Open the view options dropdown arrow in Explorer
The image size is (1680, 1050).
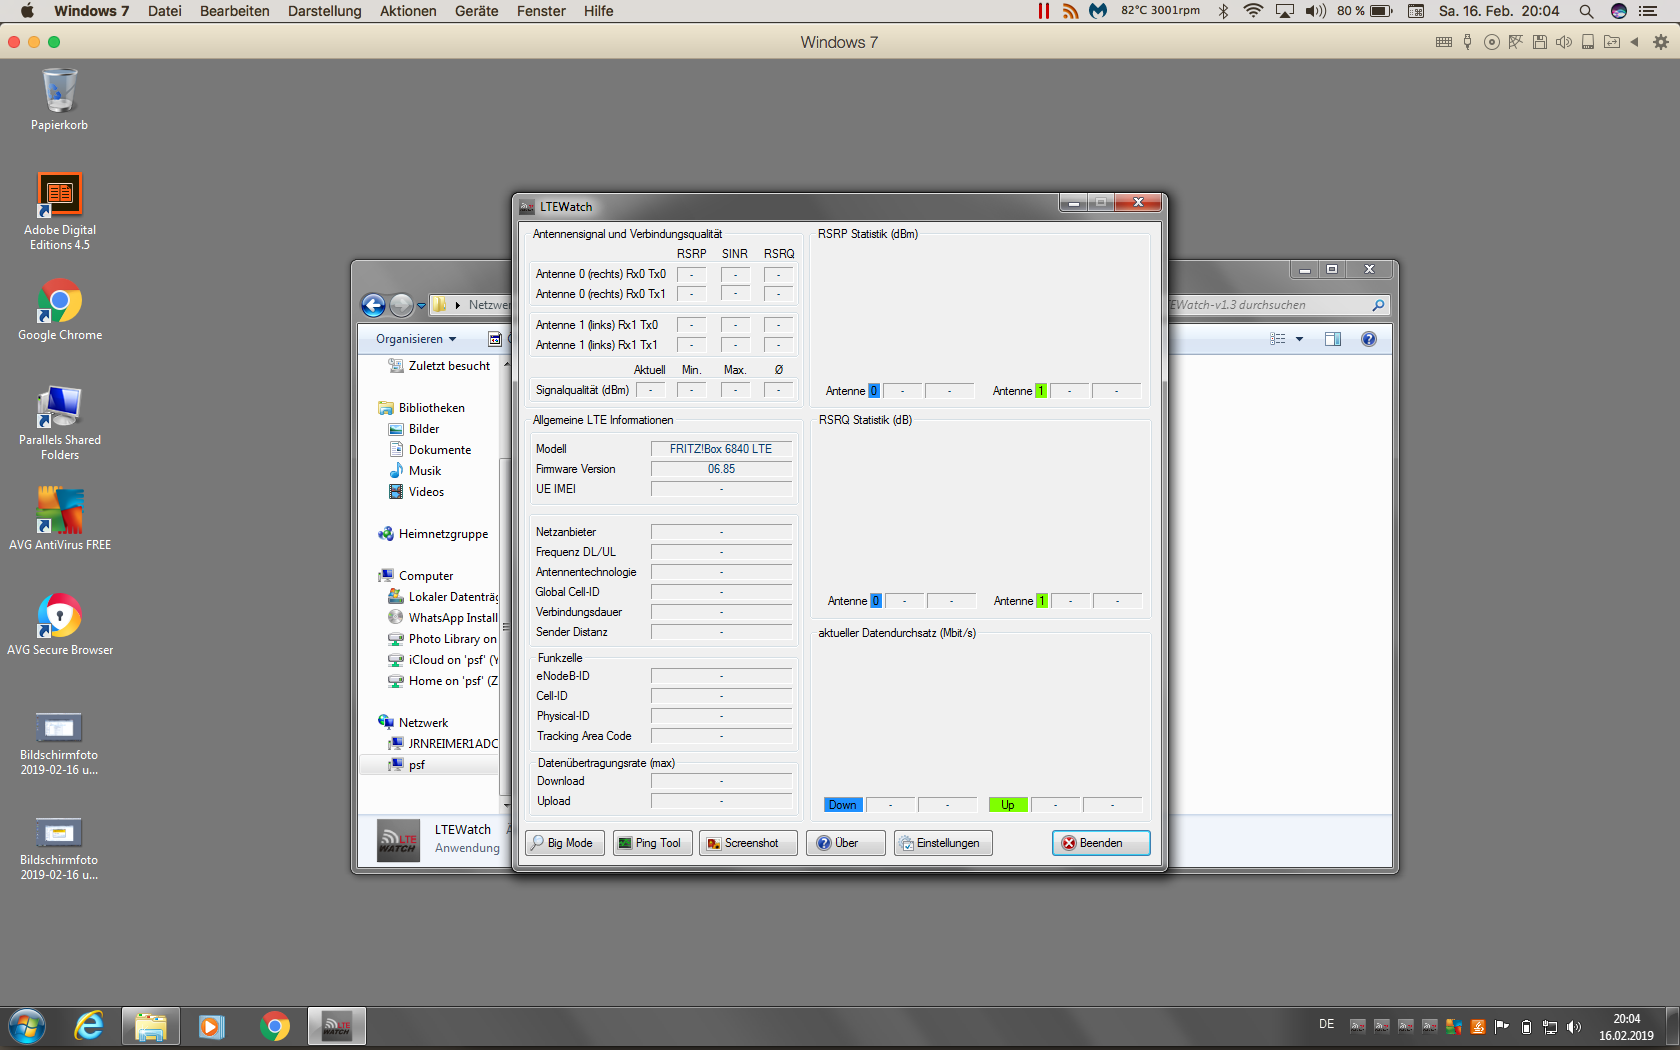point(1300,339)
